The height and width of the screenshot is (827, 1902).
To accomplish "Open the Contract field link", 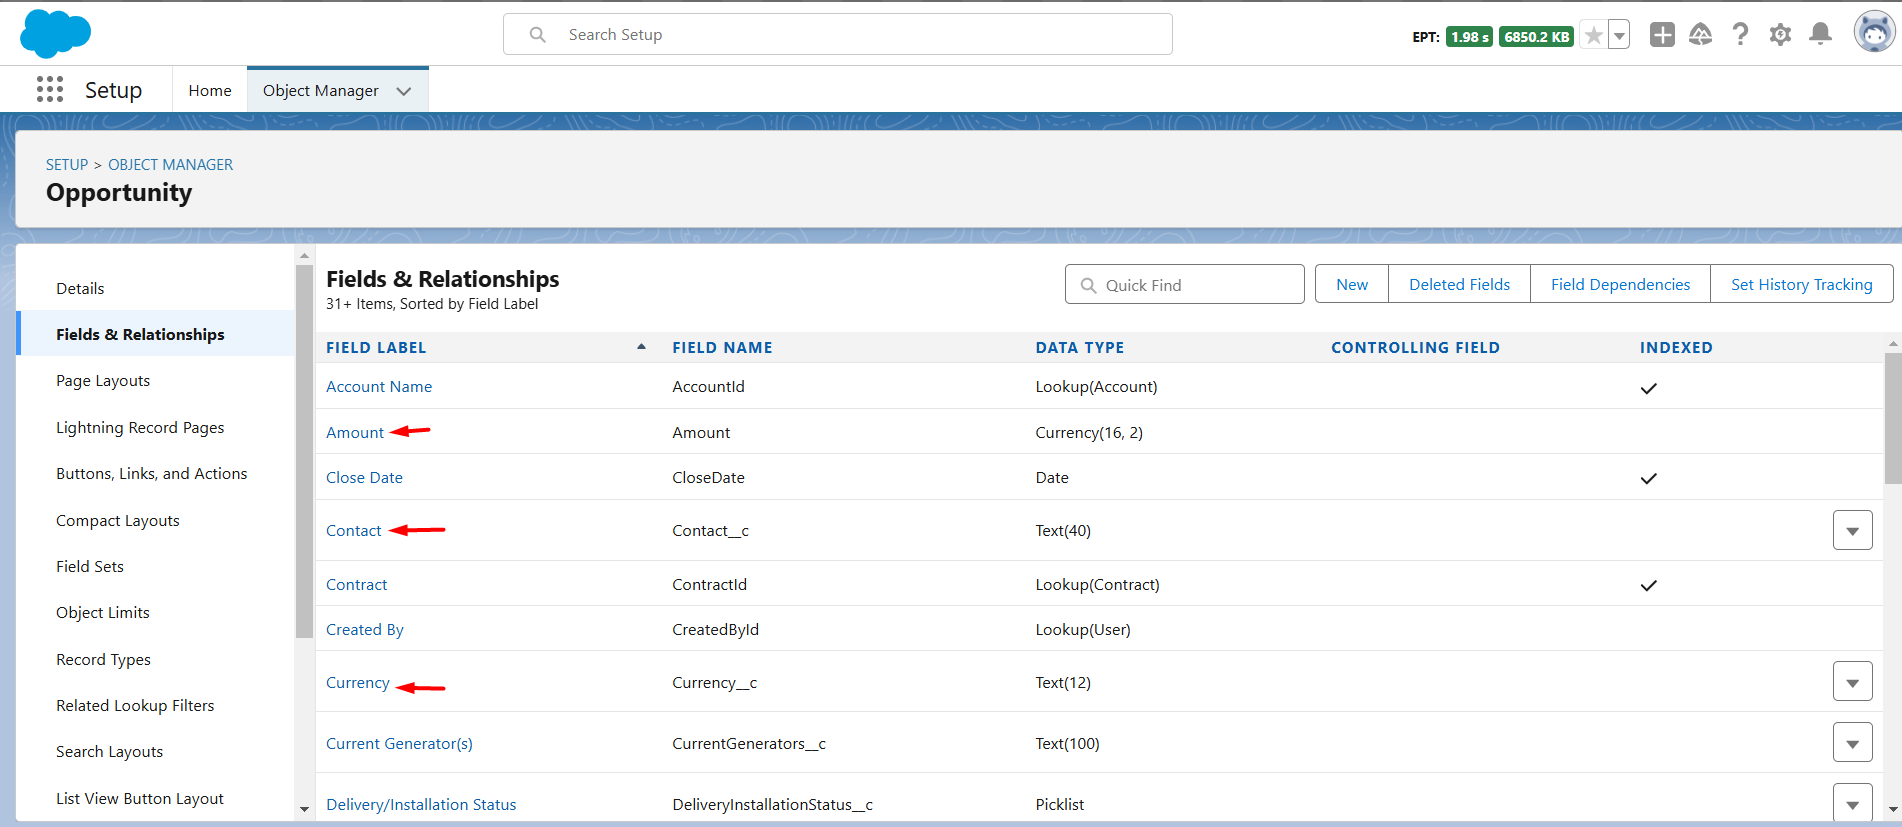I will [356, 584].
